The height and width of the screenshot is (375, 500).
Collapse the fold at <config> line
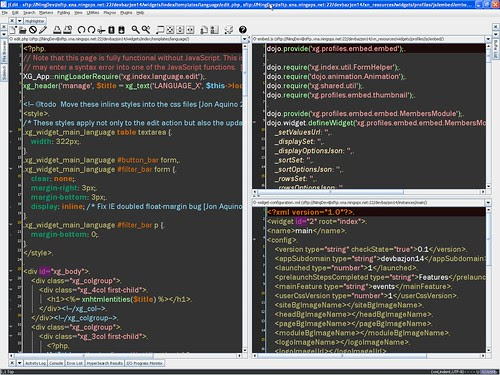(255, 240)
